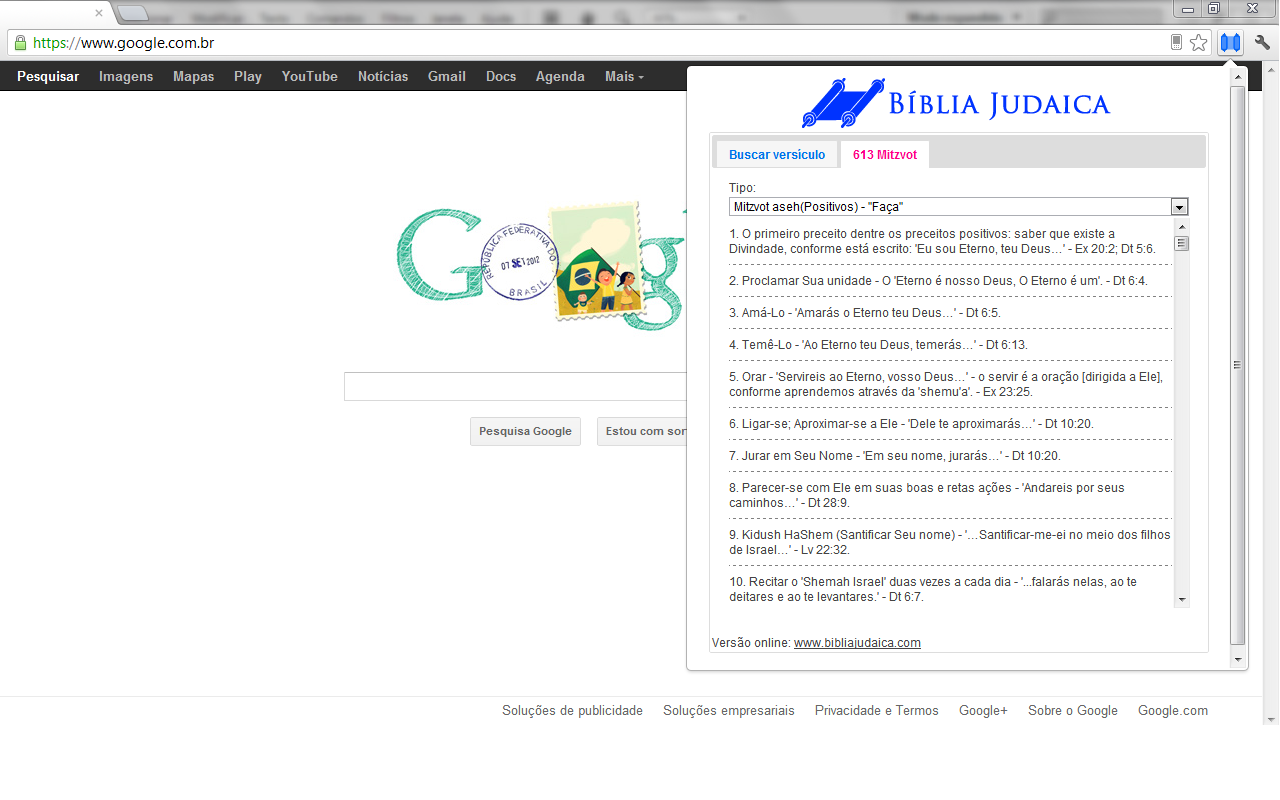Open the Tipo dropdown of Mitzvot types
1280x800 pixels.
click(958, 207)
